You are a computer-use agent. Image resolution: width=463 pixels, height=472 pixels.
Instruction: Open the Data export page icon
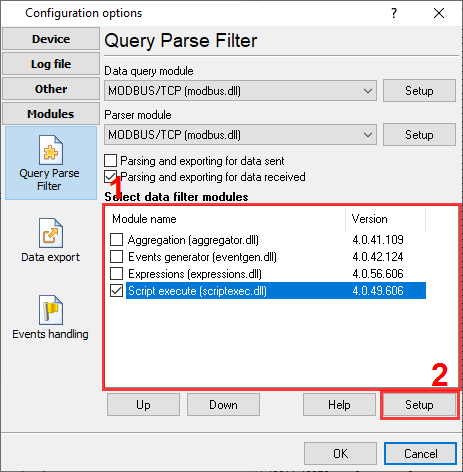pyautogui.click(x=51, y=233)
